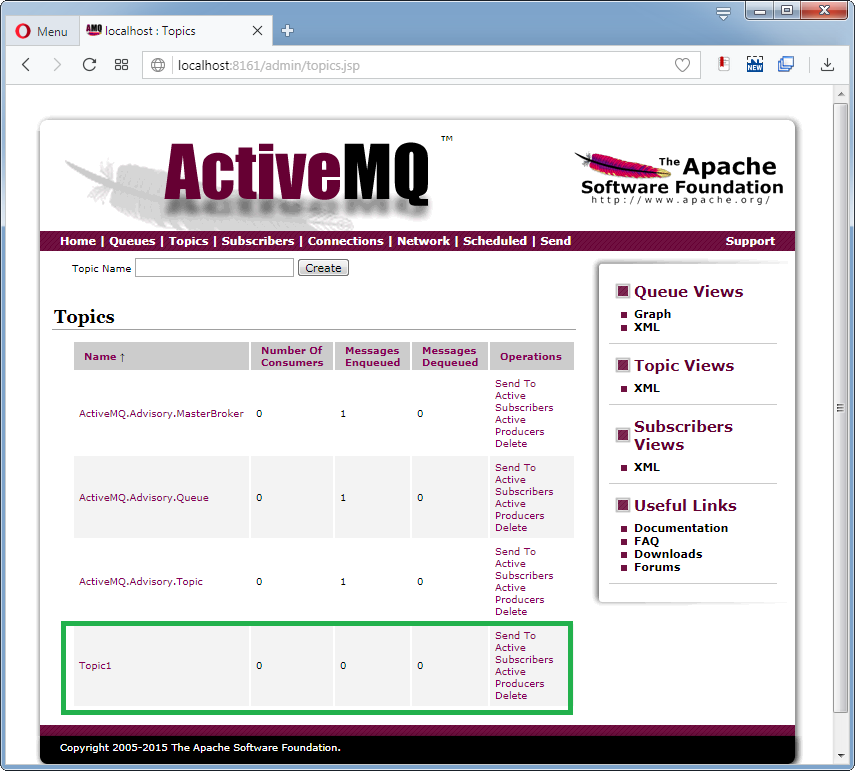The height and width of the screenshot is (771, 855).
Task: Open the Network page
Action: point(423,241)
